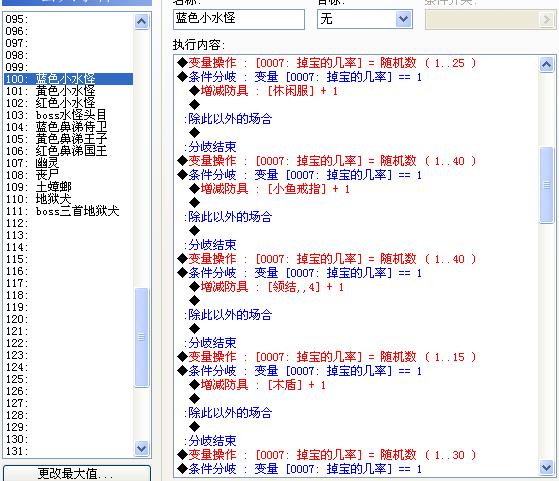Click the command list scroll up arrow
The image size is (559, 481).
pos(547,64)
